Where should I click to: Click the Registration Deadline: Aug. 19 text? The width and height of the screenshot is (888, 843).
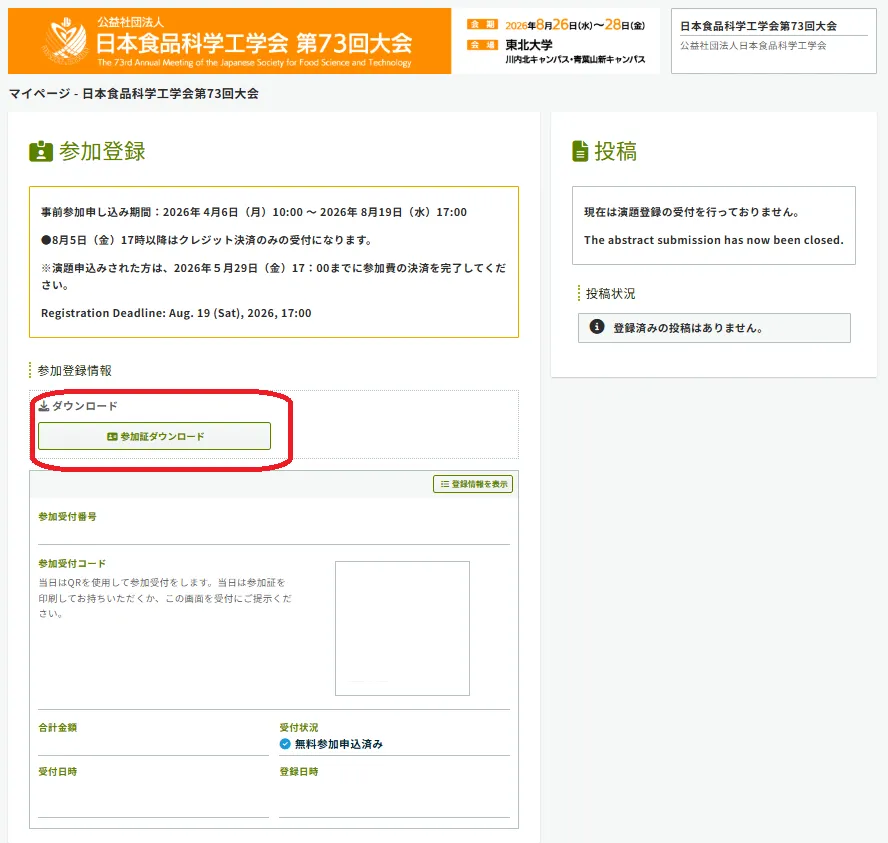tap(176, 313)
